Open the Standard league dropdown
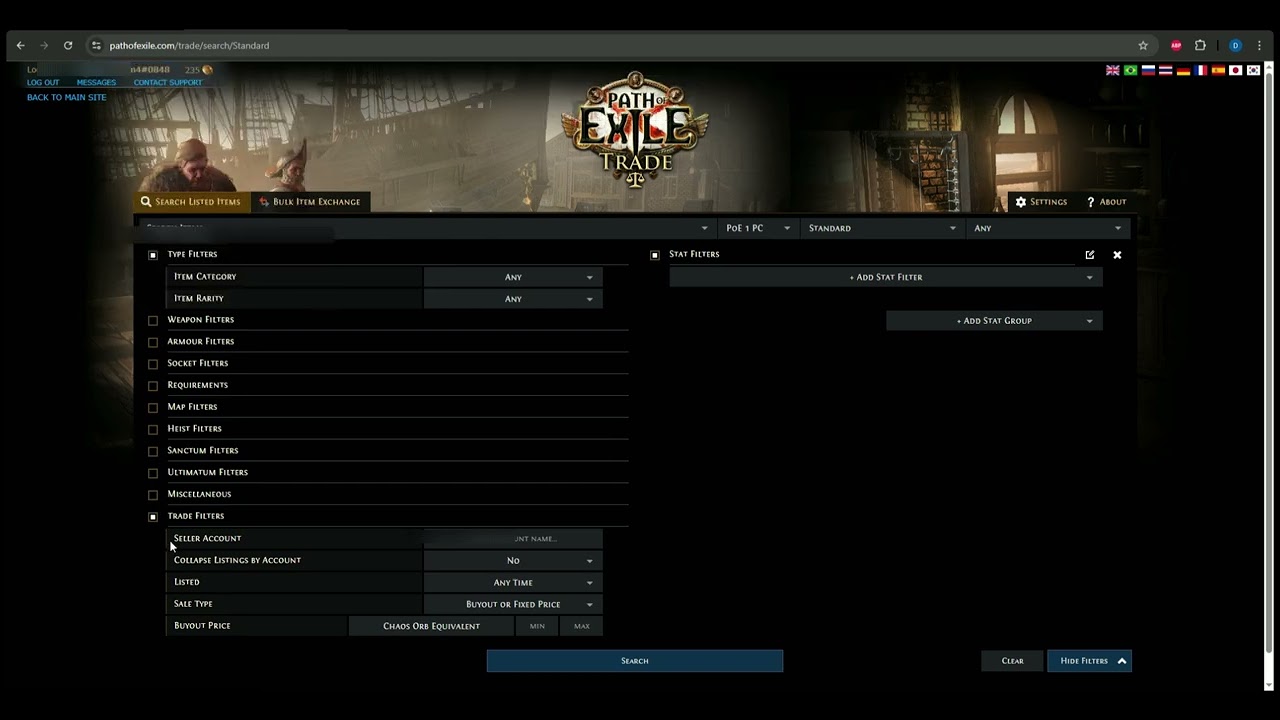The image size is (1280, 720). point(882,228)
